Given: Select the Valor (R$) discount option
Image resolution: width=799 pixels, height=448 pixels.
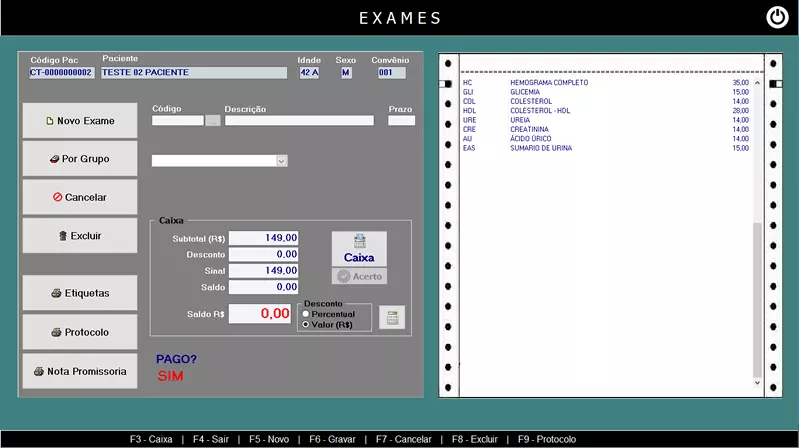Looking at the screenshot, I should coord(306,325).
